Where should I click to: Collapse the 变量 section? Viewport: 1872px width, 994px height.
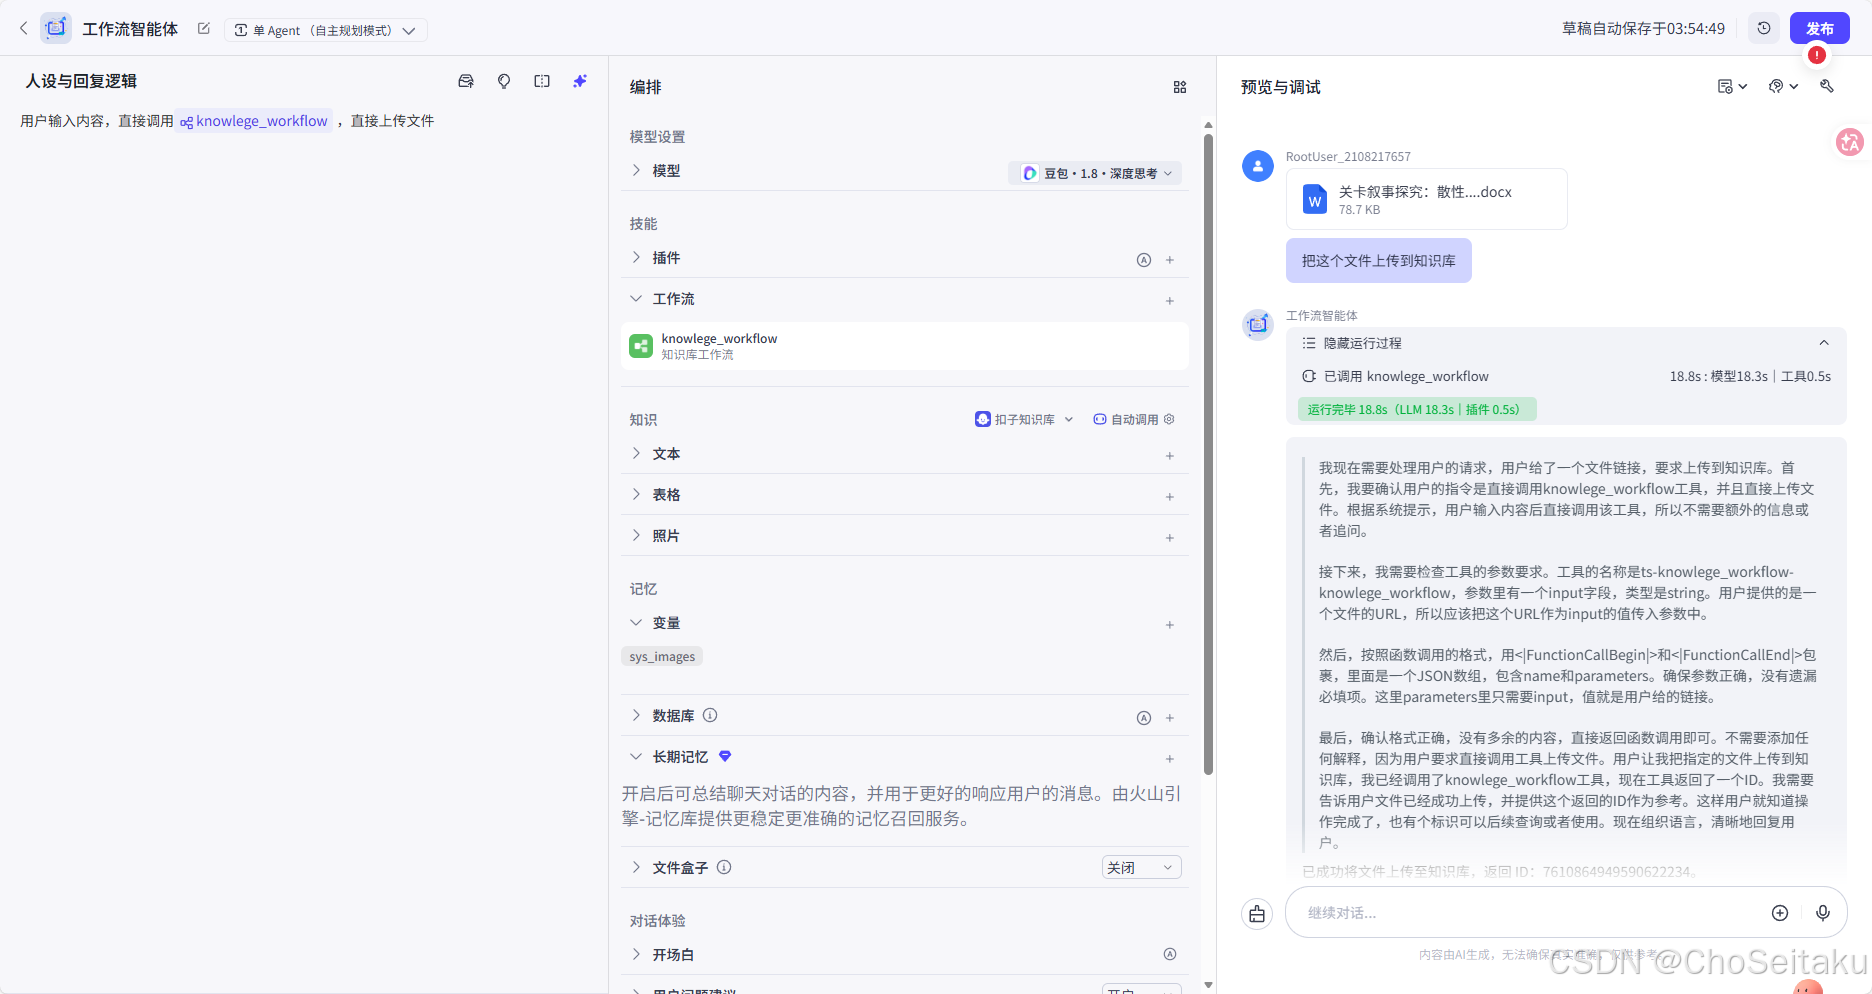click(x=636, y=623)
